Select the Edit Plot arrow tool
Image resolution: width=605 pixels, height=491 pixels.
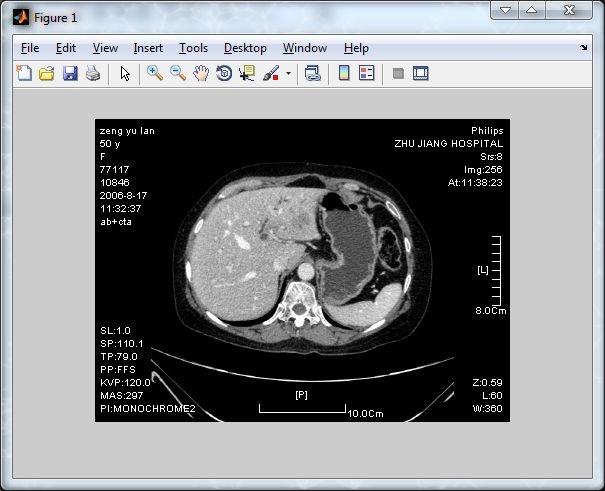click(125, 73)
